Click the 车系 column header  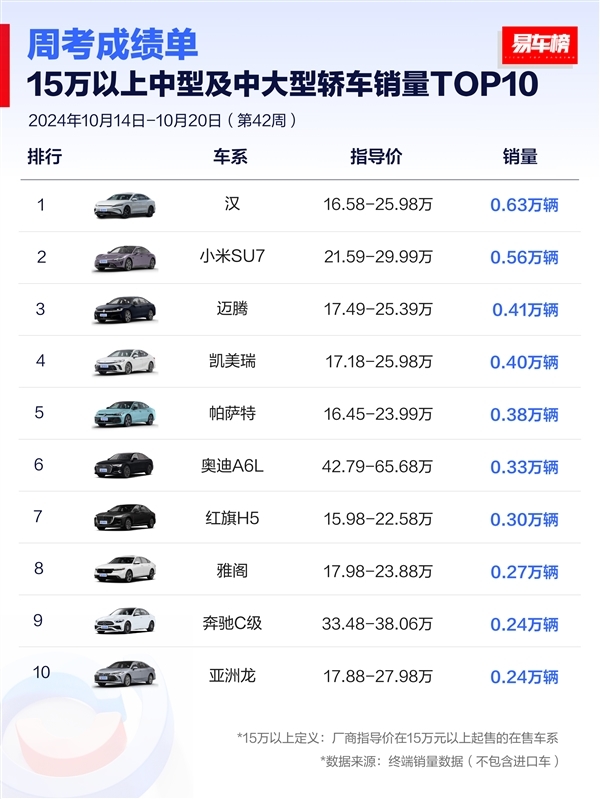[x=230, y=156]
